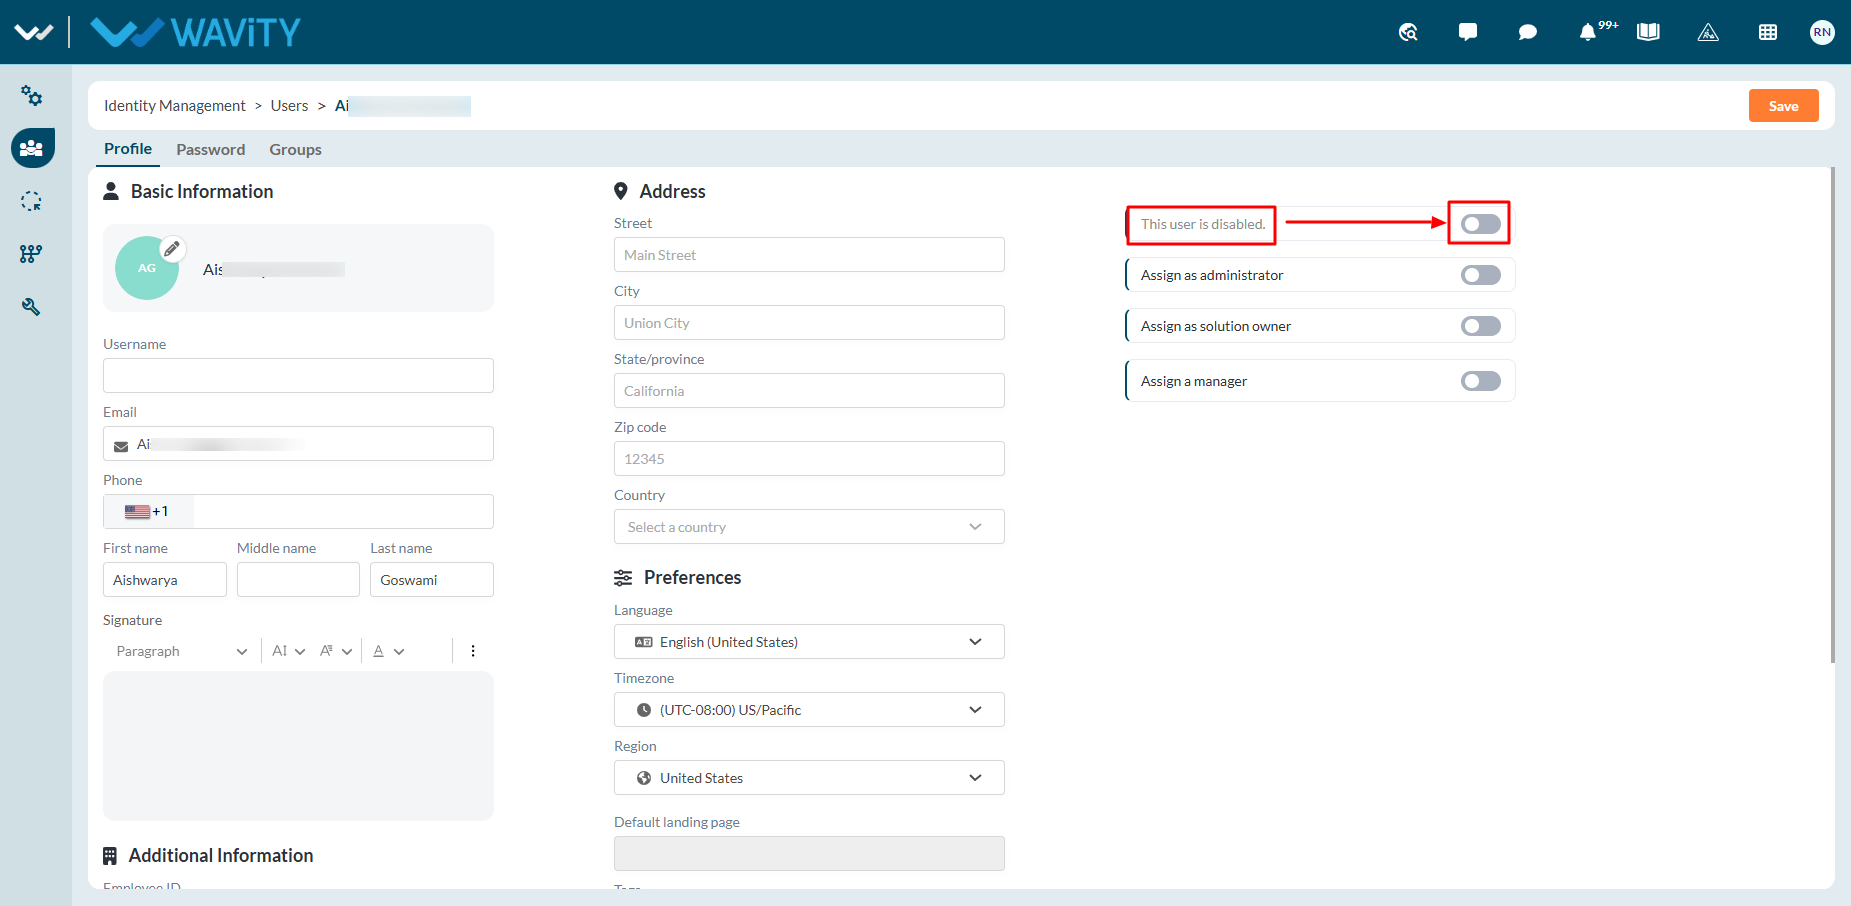
Task: Open the gears settings icon in the sidebar
Action: coord(32,96)
